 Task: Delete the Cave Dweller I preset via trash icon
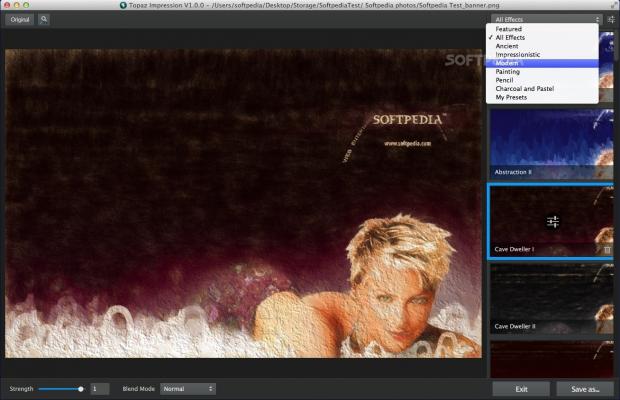[x=607, y=249]
